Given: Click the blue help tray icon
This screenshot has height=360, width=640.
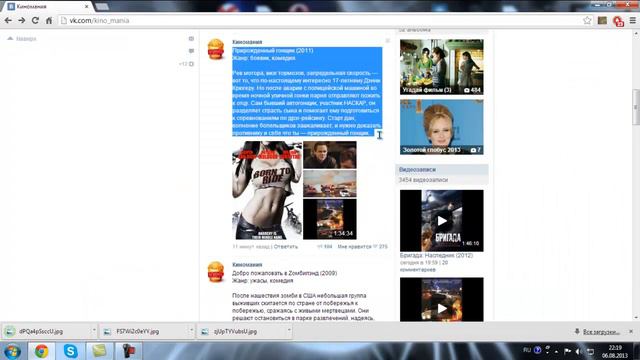Looking at the screenshot, I should 538,350.
